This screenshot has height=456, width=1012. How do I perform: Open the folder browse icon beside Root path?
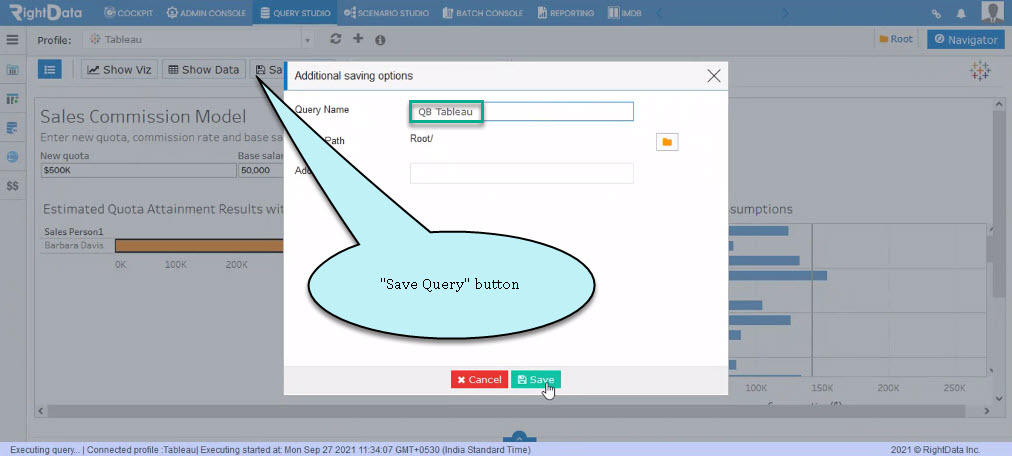coord(667,142)
